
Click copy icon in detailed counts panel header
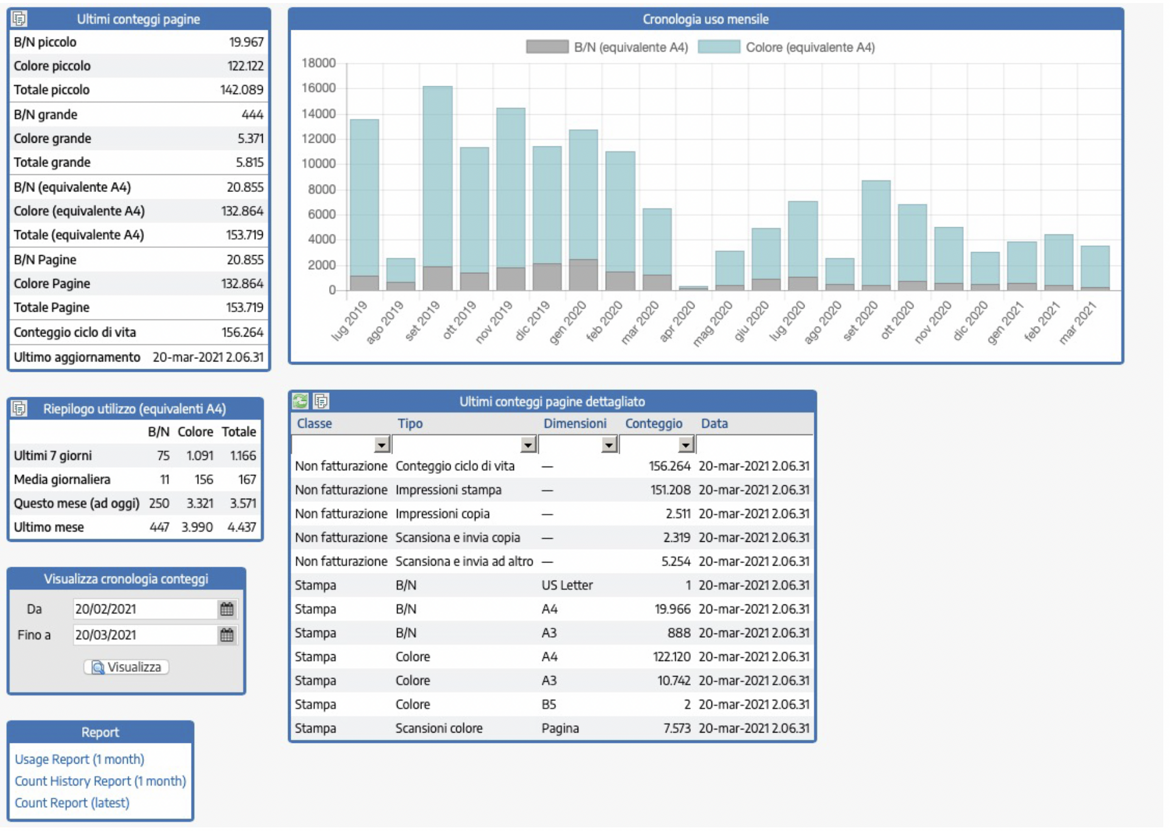(321, 401)
